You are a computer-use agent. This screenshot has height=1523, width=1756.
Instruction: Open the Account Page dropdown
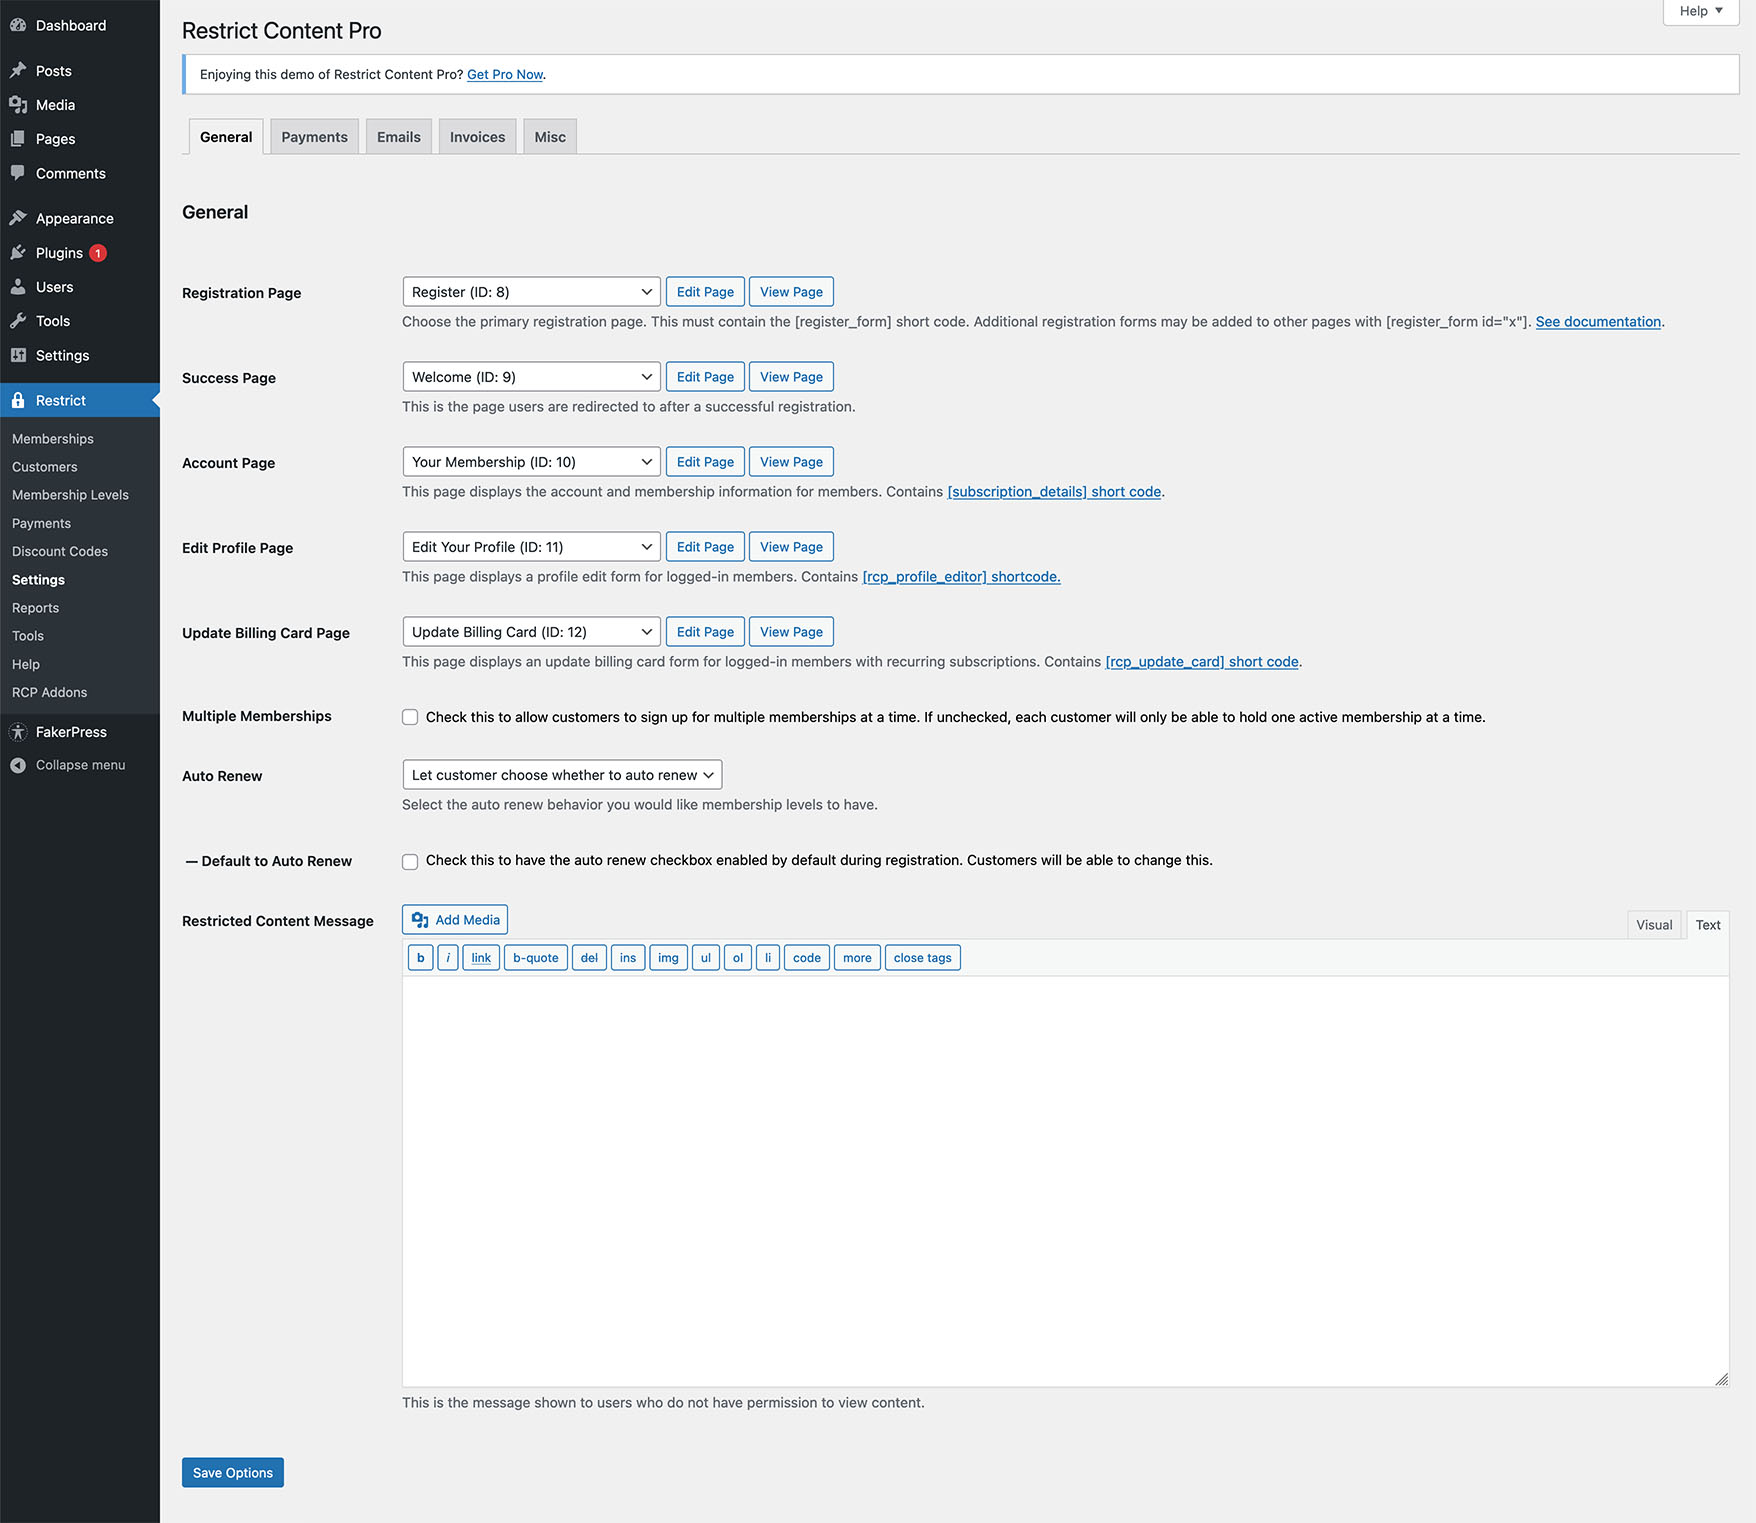(531, 462)
